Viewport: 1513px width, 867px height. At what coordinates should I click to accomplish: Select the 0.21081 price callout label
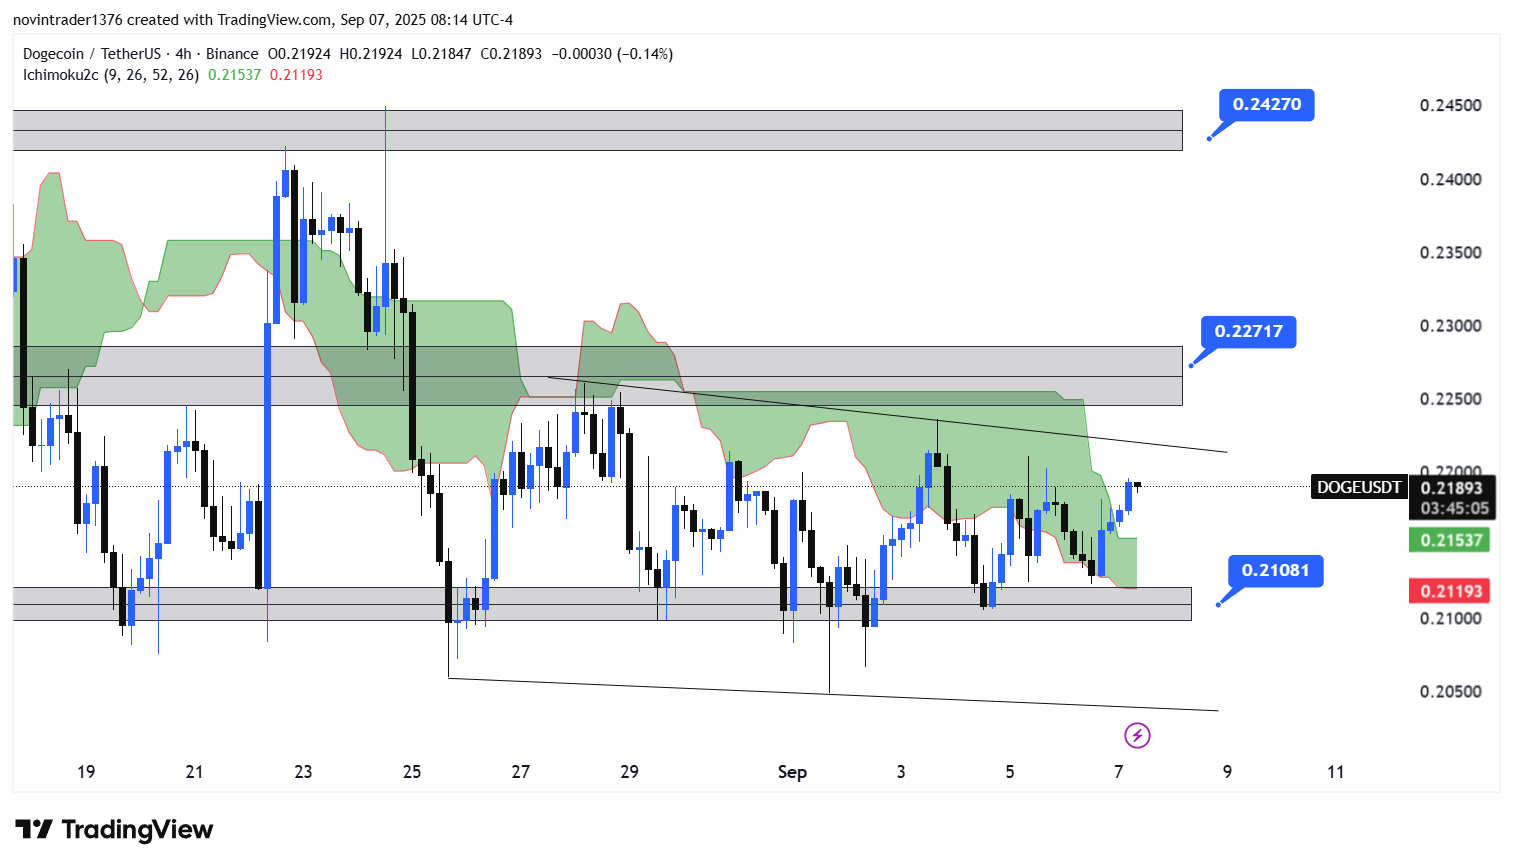[x=1275, y=570]
